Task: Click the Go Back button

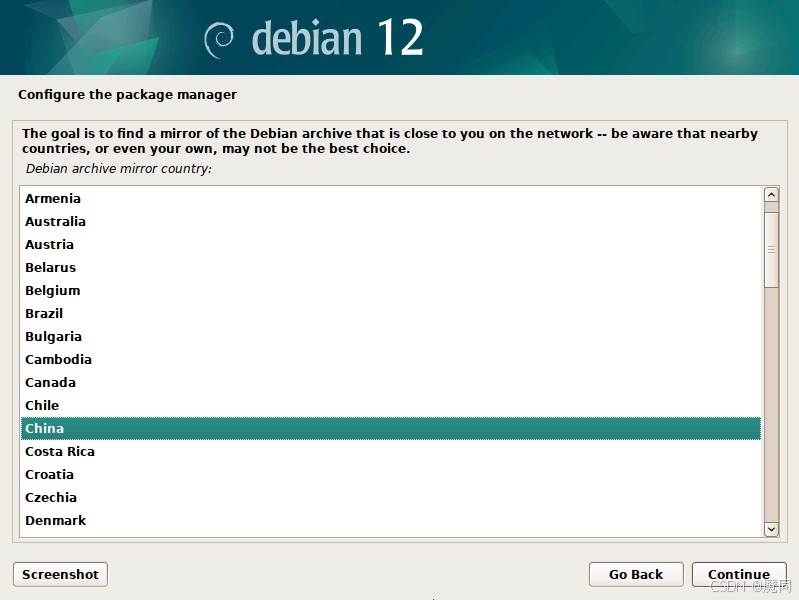Action: (636, 575)
